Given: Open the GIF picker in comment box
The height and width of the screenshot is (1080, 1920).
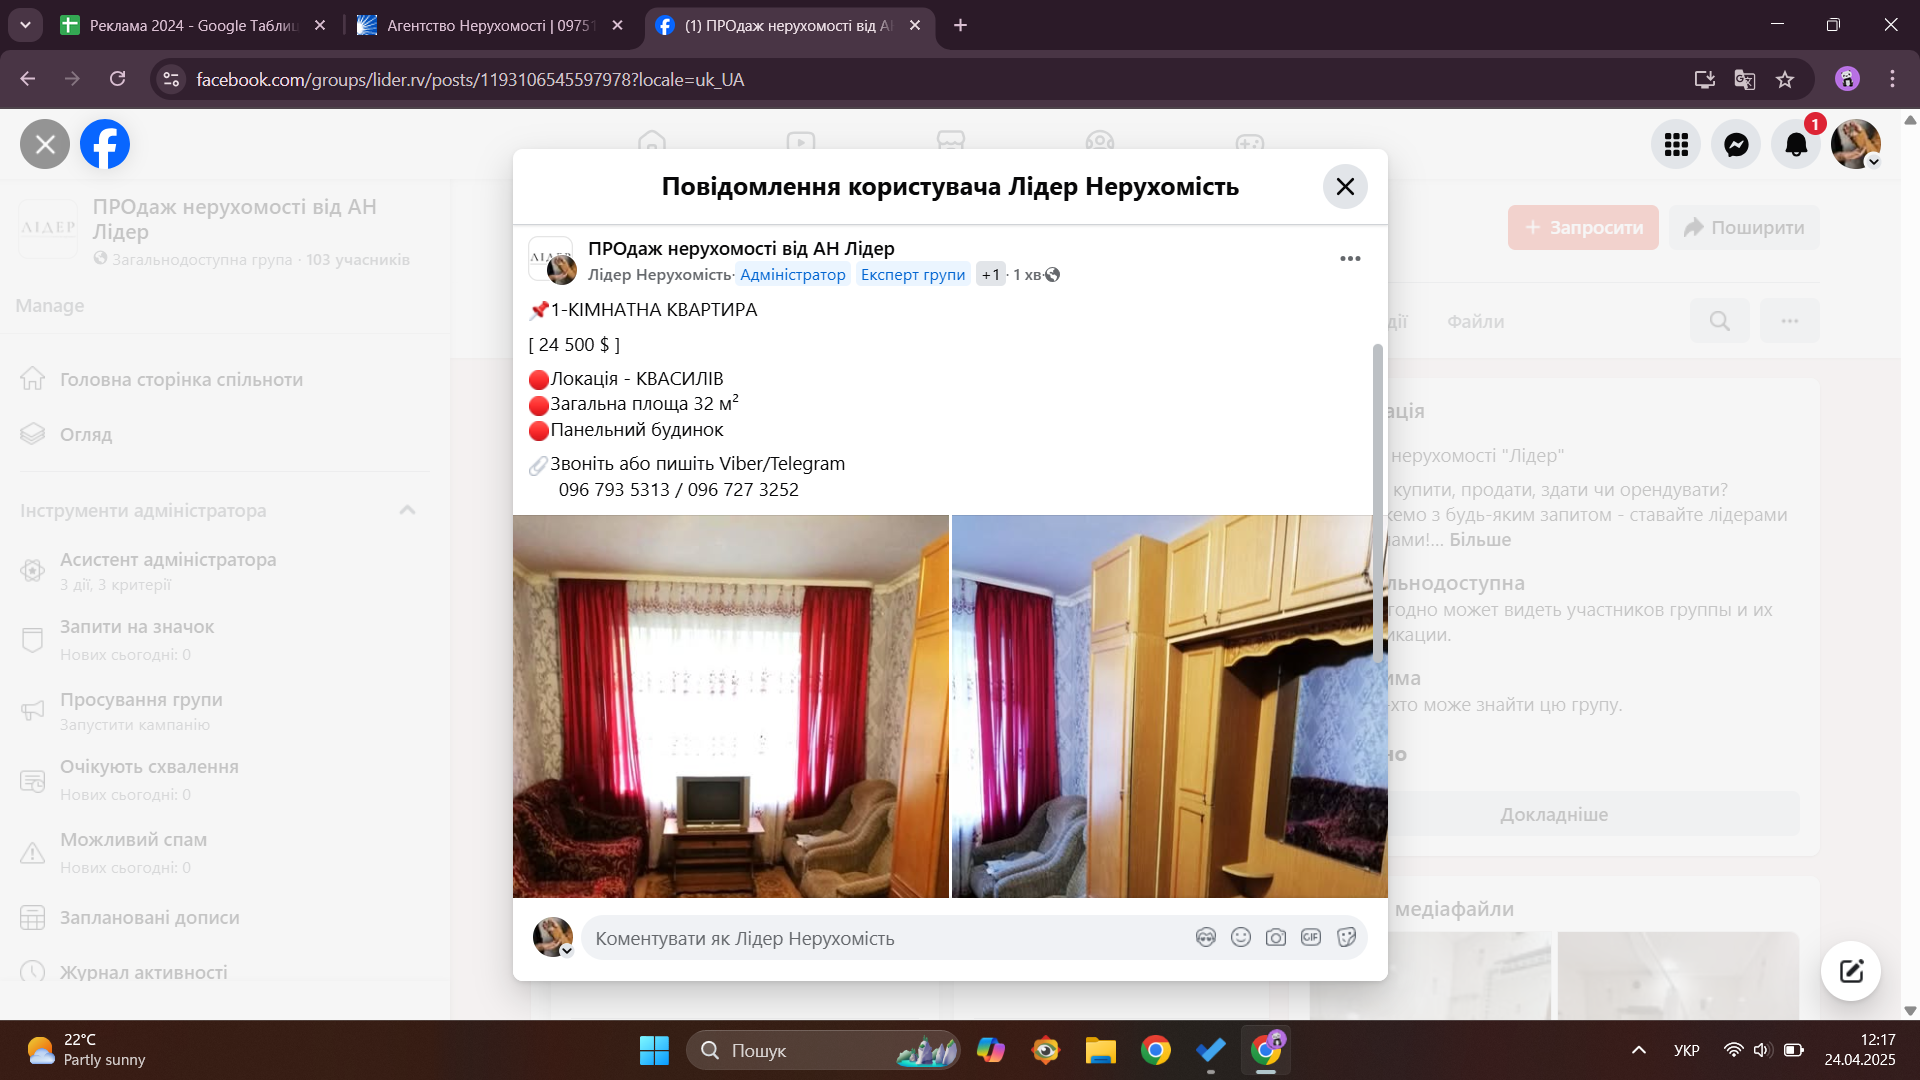Looking at the screenshot, I should (x=1311, y=938).
